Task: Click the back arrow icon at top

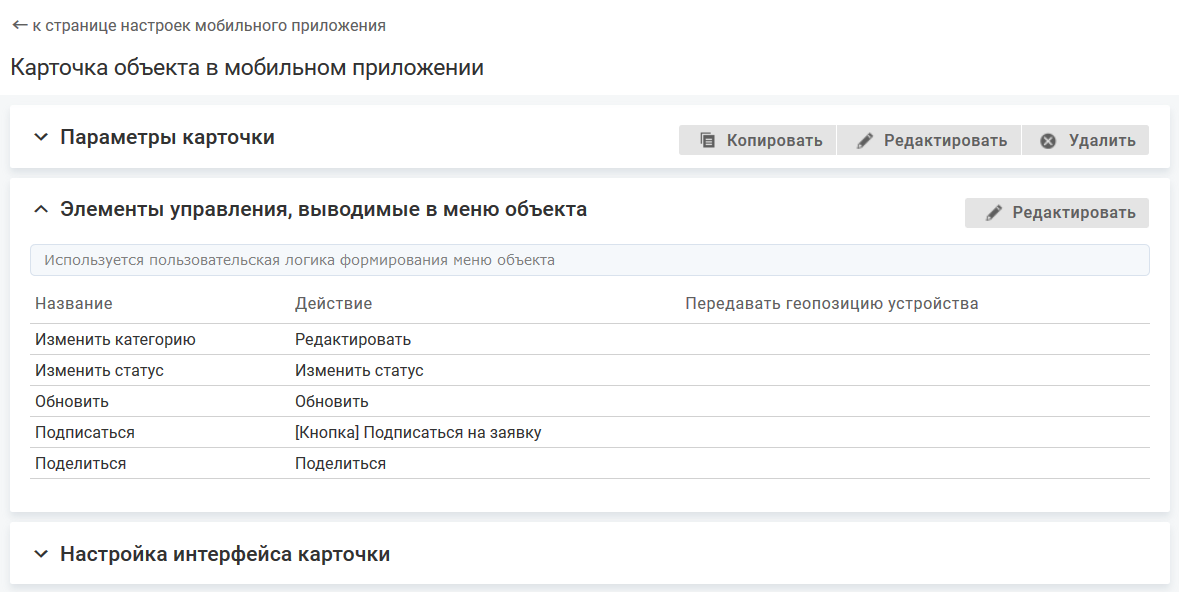Action: [x=19, y=25]
